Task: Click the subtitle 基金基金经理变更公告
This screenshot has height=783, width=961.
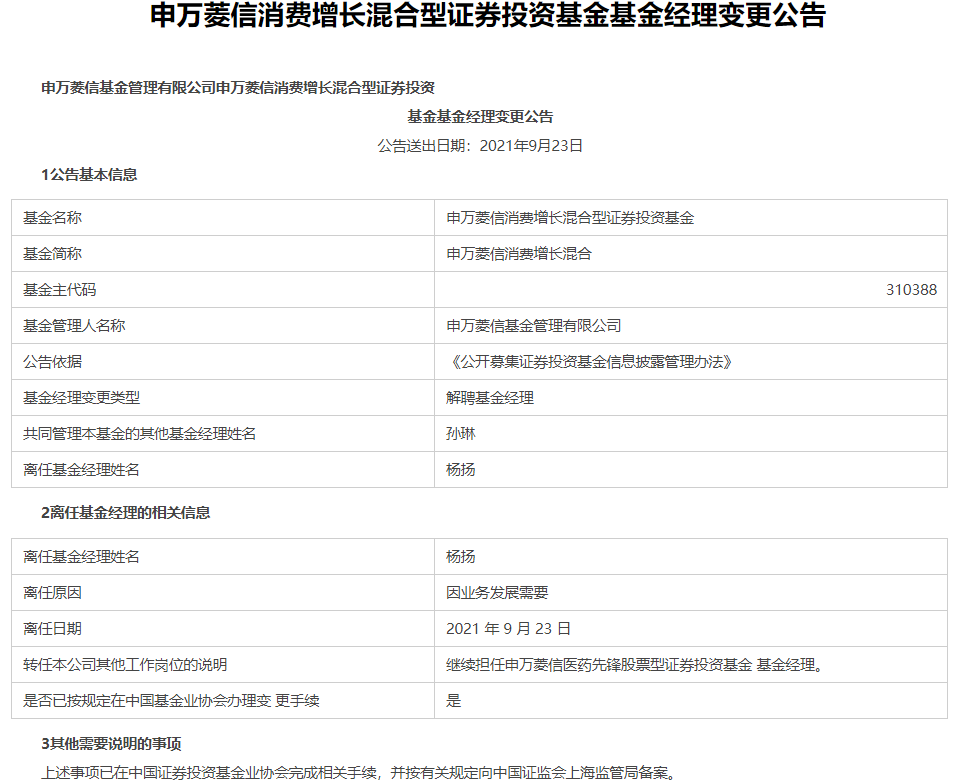Action: pyautogui.click(x=480, y=116)
